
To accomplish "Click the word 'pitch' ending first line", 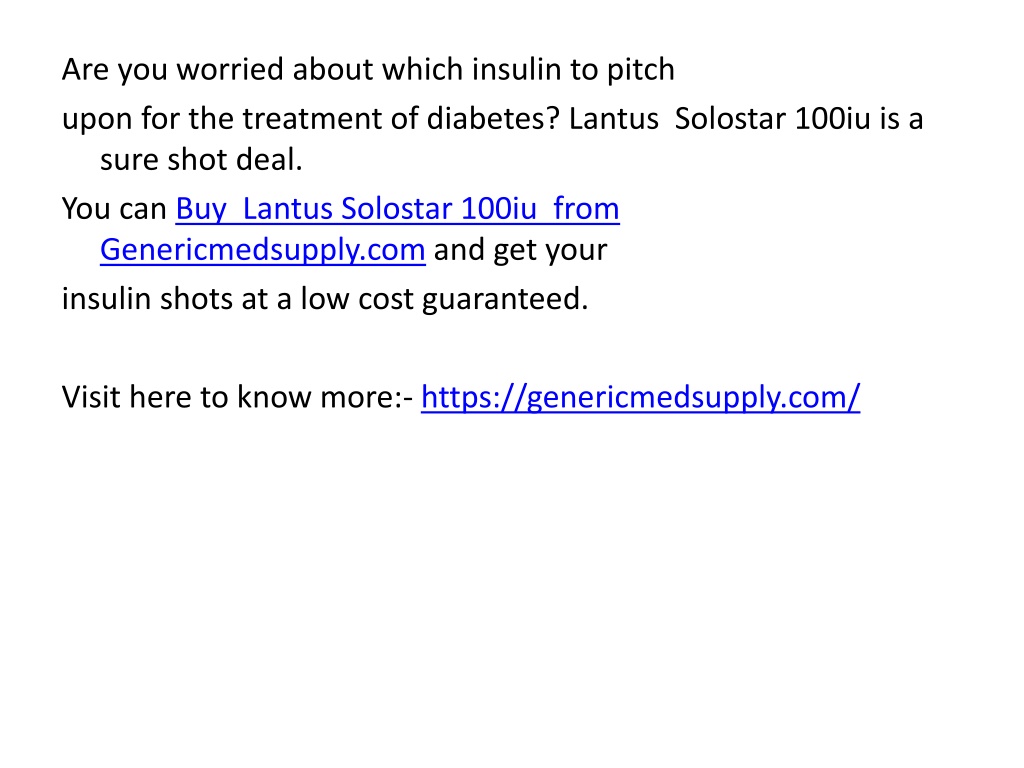I will (641, 71).
